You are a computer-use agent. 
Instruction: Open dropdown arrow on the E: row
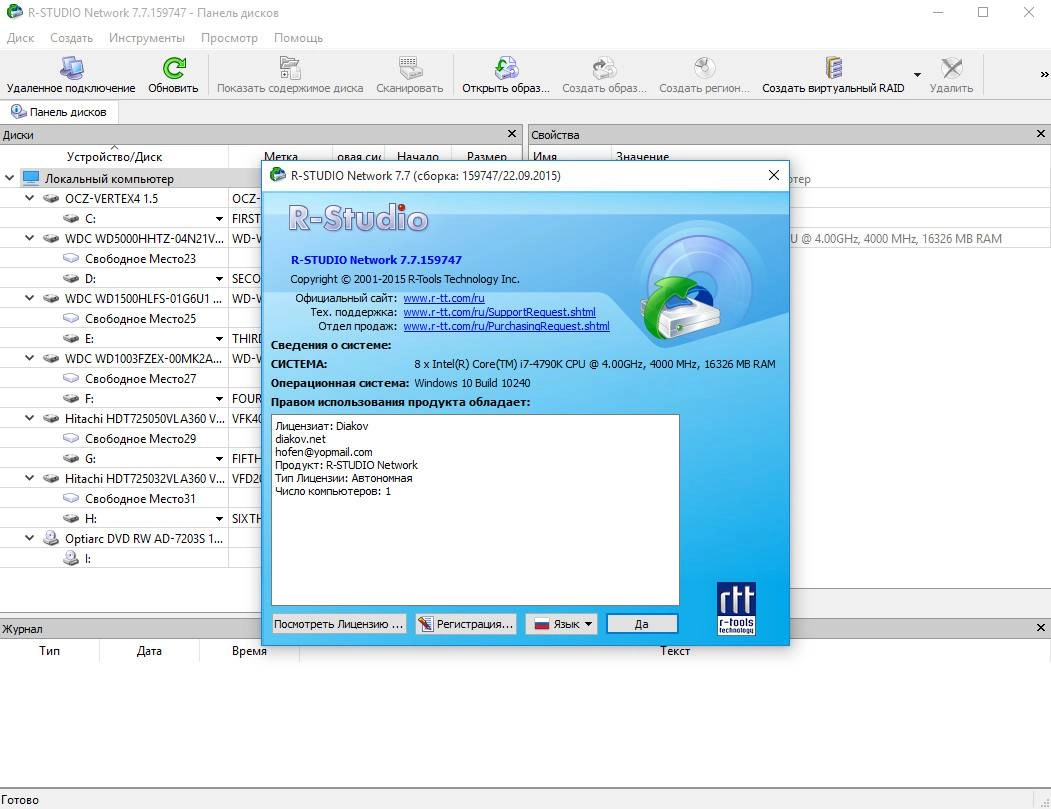coord(219,338)
